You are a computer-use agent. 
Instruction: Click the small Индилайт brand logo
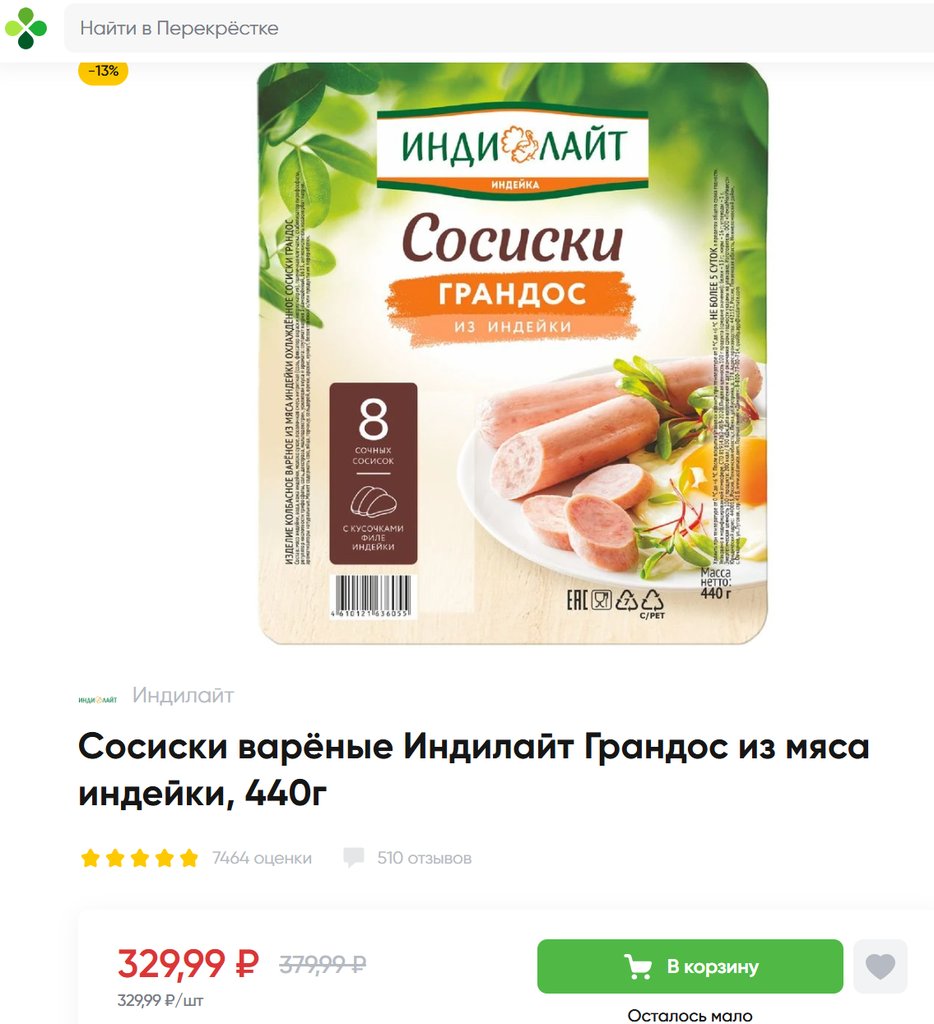pyautogui.click(x=97, y=699)
